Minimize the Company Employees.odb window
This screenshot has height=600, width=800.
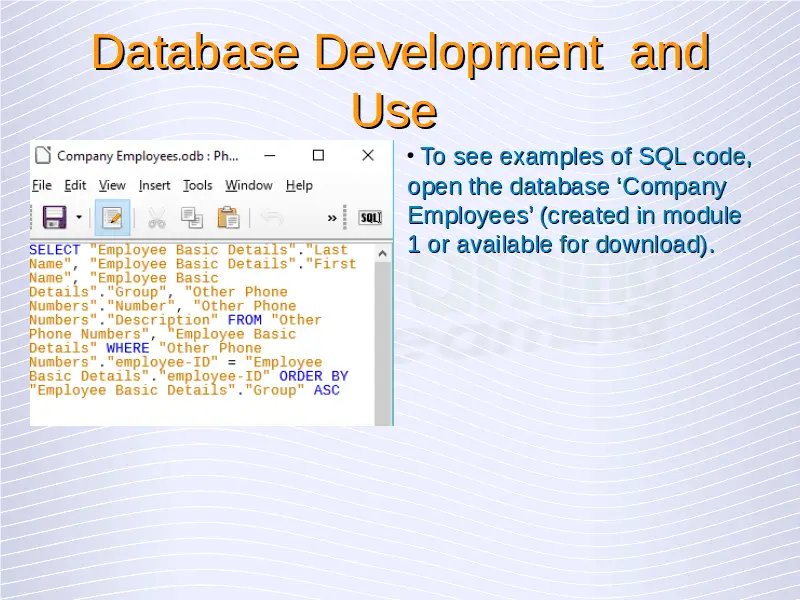click(270, 156)
